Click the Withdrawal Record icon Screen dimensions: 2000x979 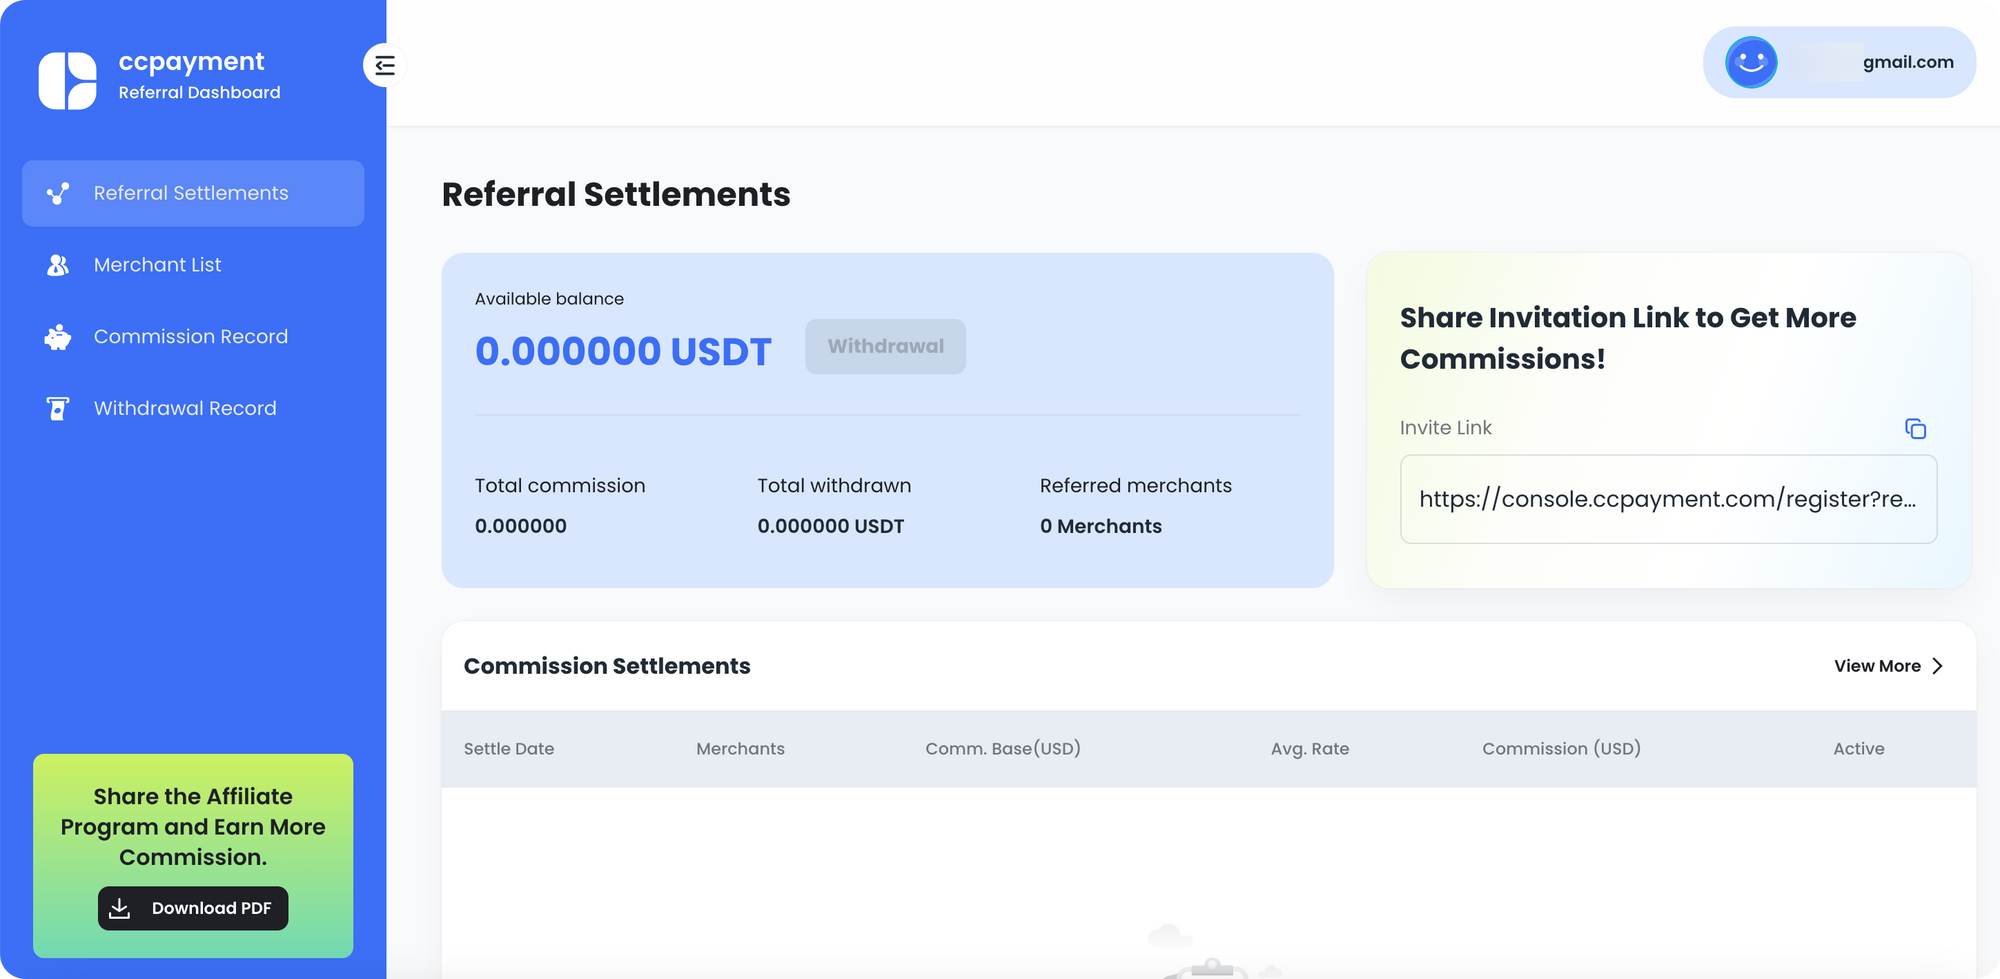pos(58,409)
